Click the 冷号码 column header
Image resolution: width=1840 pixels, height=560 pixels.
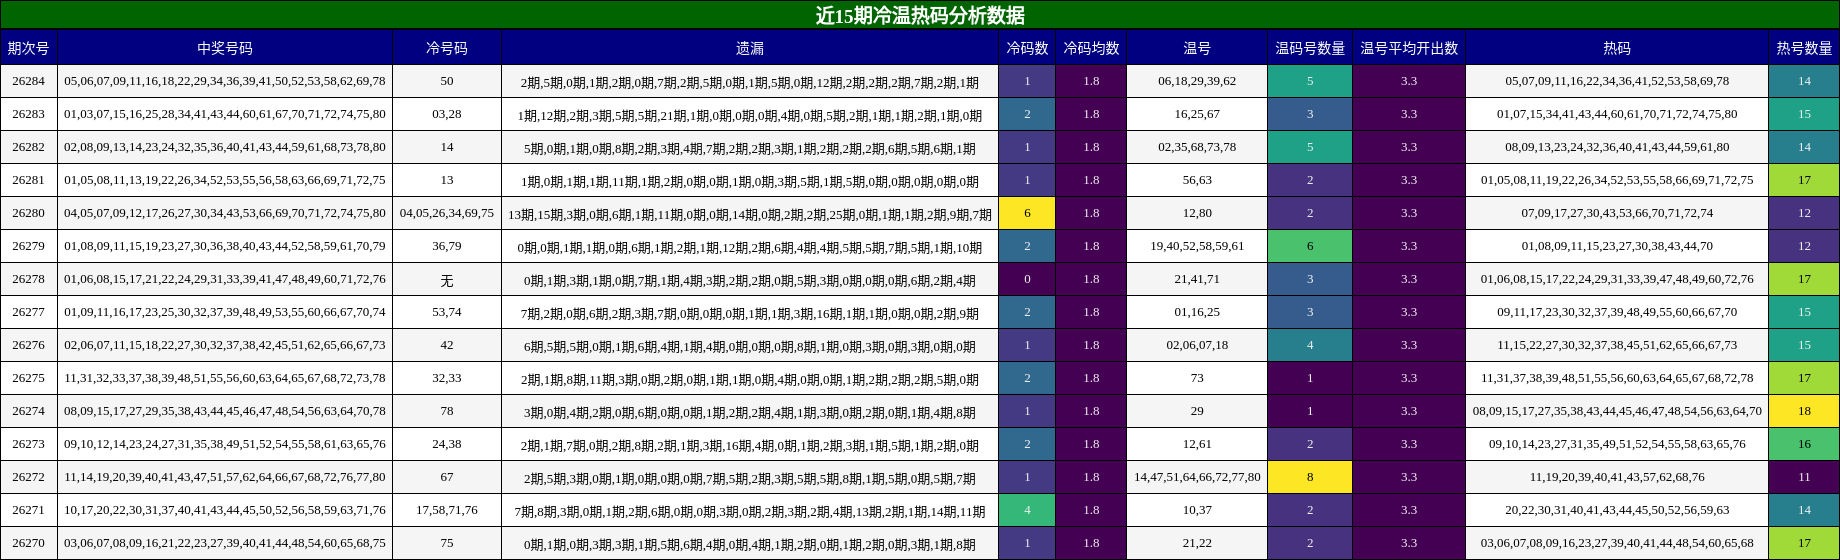tap(447, 48)
